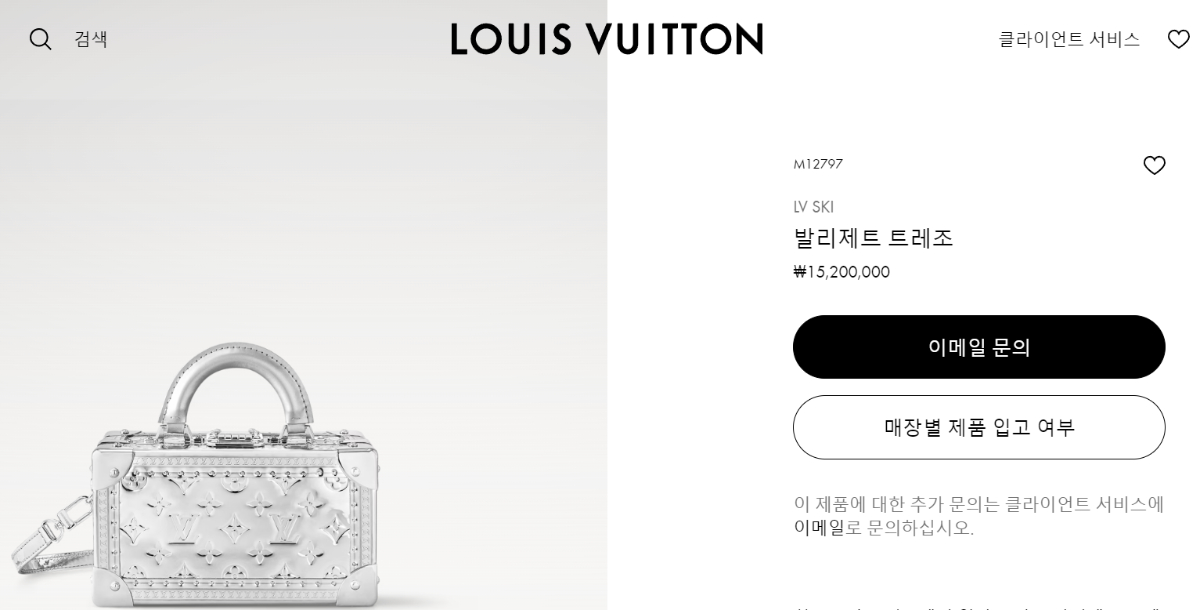Open wishlist heart icon in header

[1179, 39]
